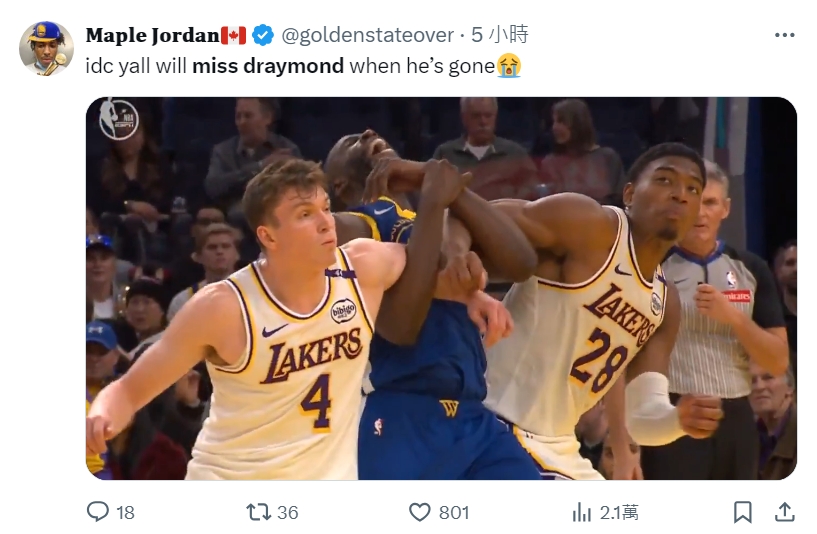Image resolution: width=817 pixels, height=534 pixels.
Task: Open the view analytics bar chart icon
Action: click(x=581, y=512)
